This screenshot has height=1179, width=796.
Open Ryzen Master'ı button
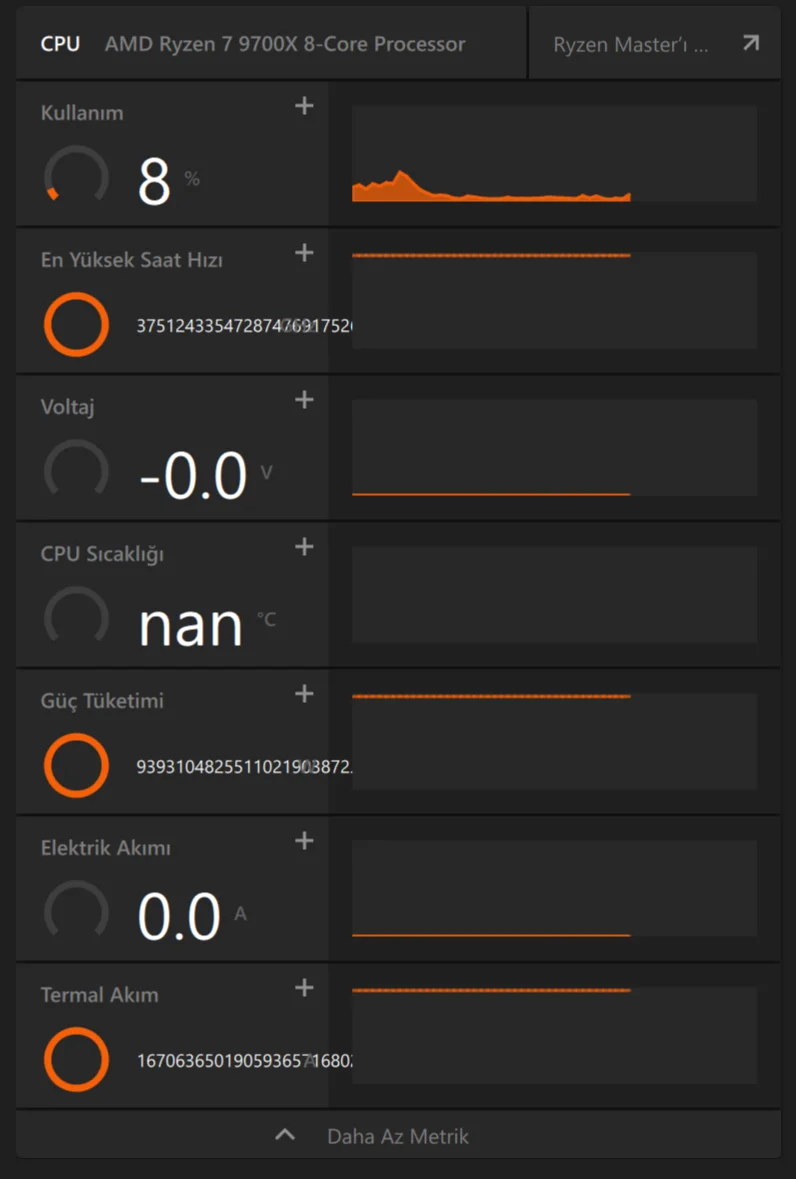pyautogui.click(x=631, y=45)
